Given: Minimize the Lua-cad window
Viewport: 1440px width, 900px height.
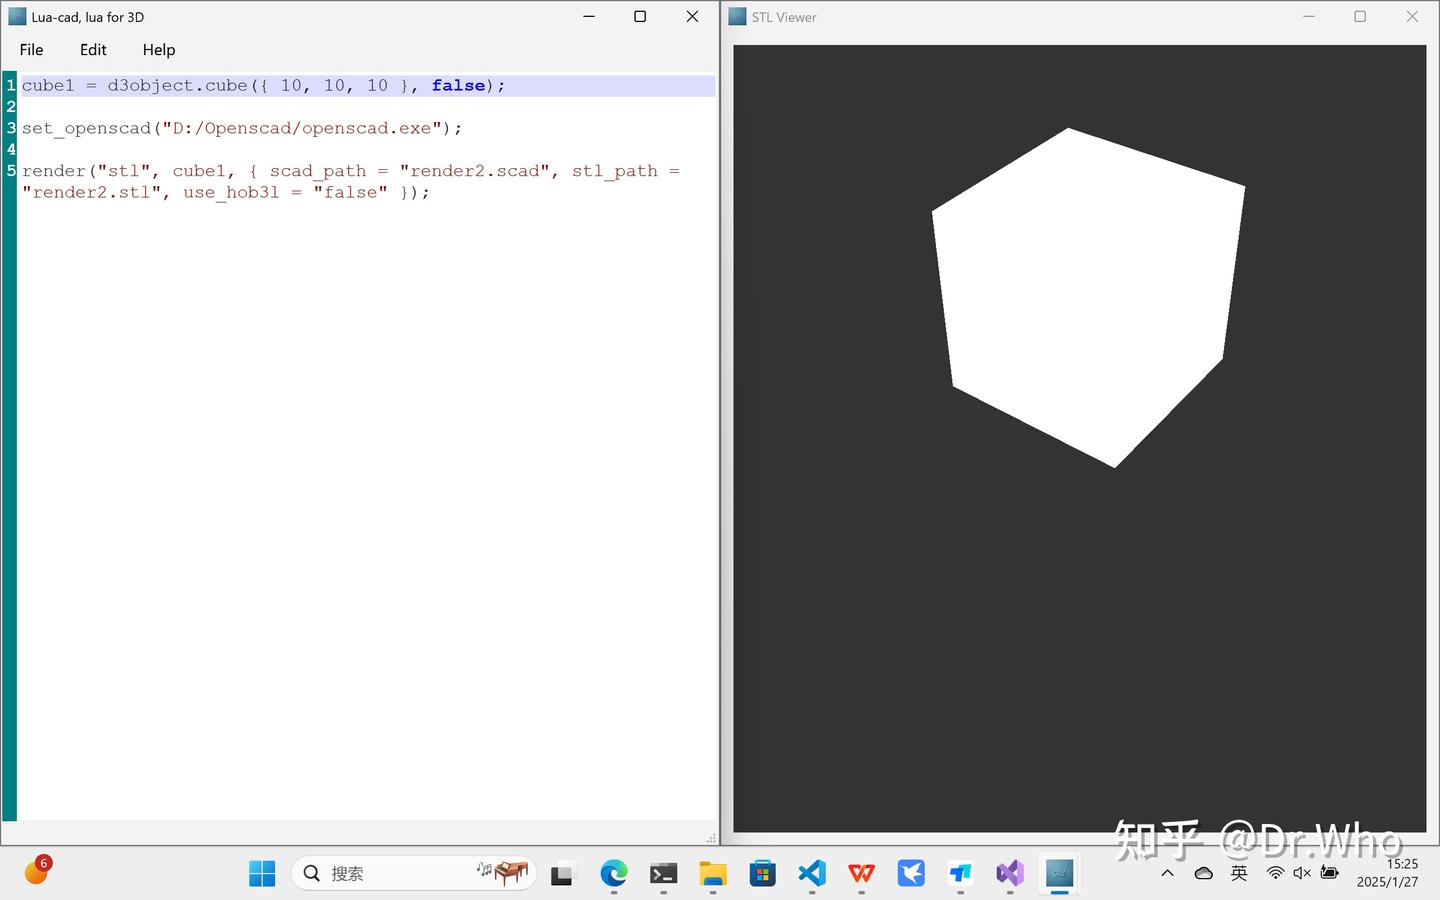Looking at the screenshot, I should coord(589,17).
